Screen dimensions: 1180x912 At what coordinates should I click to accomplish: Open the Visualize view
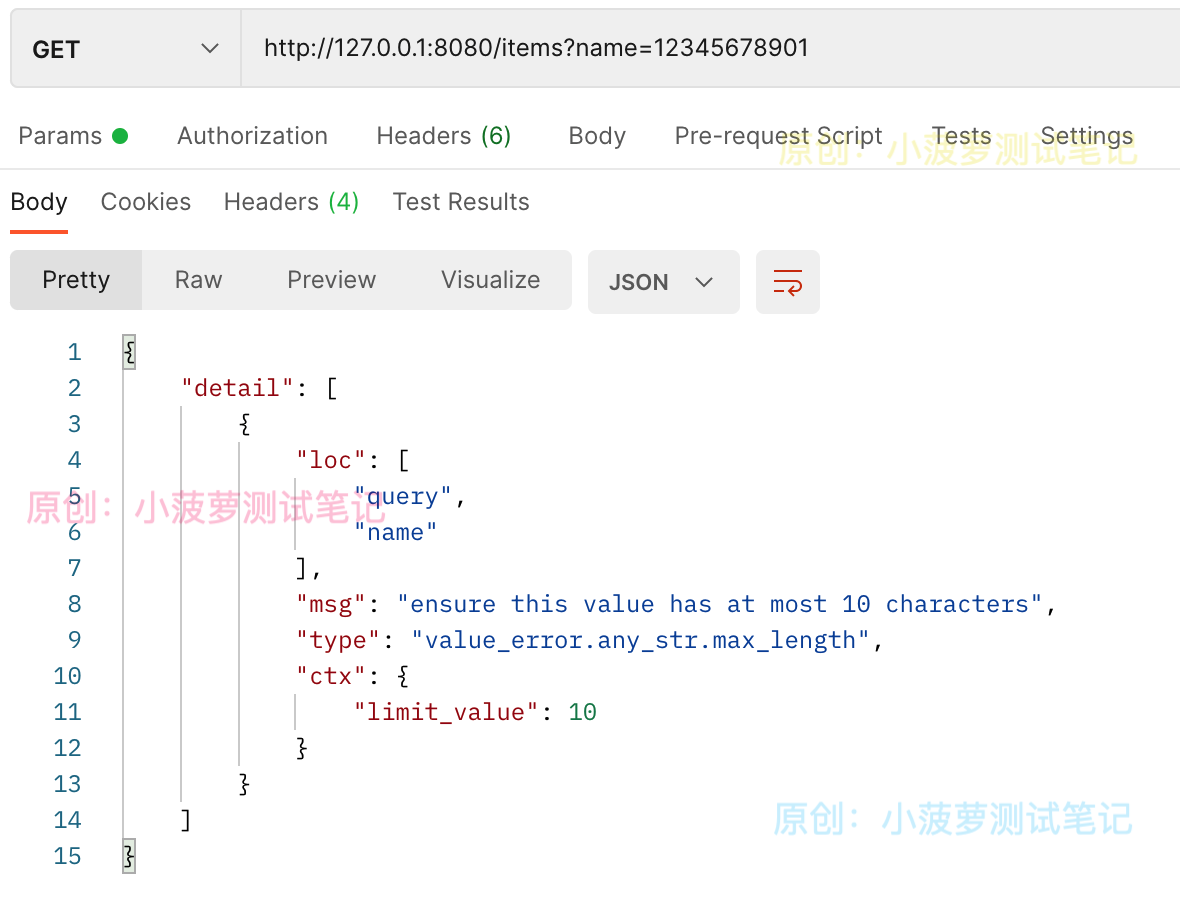click(x=491, y=280)
